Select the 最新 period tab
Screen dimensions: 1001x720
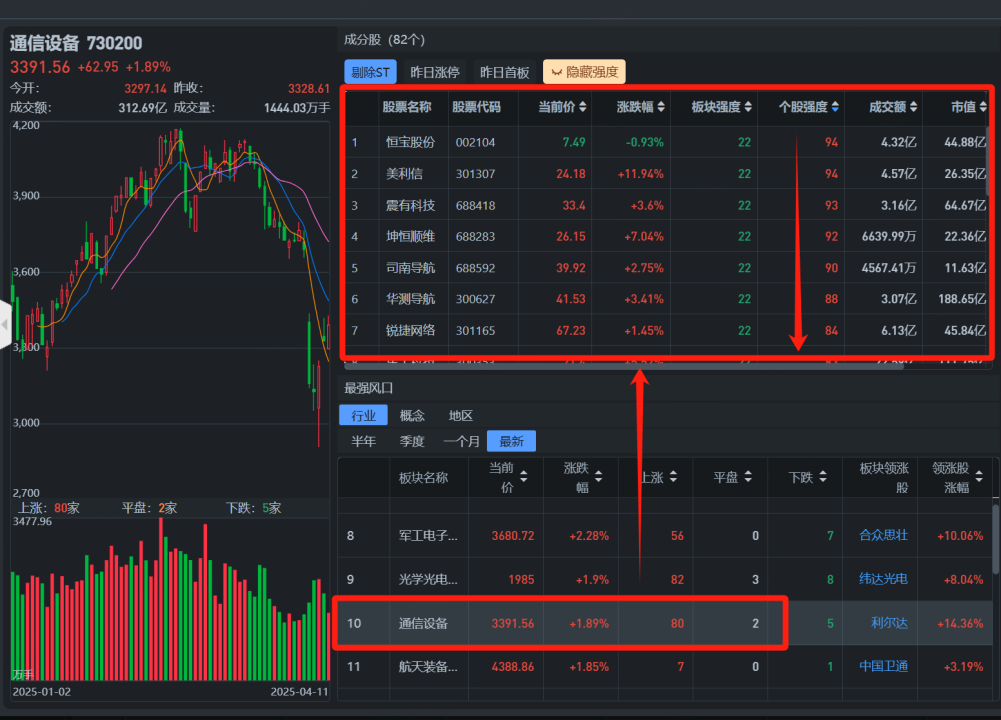point(511,441)
